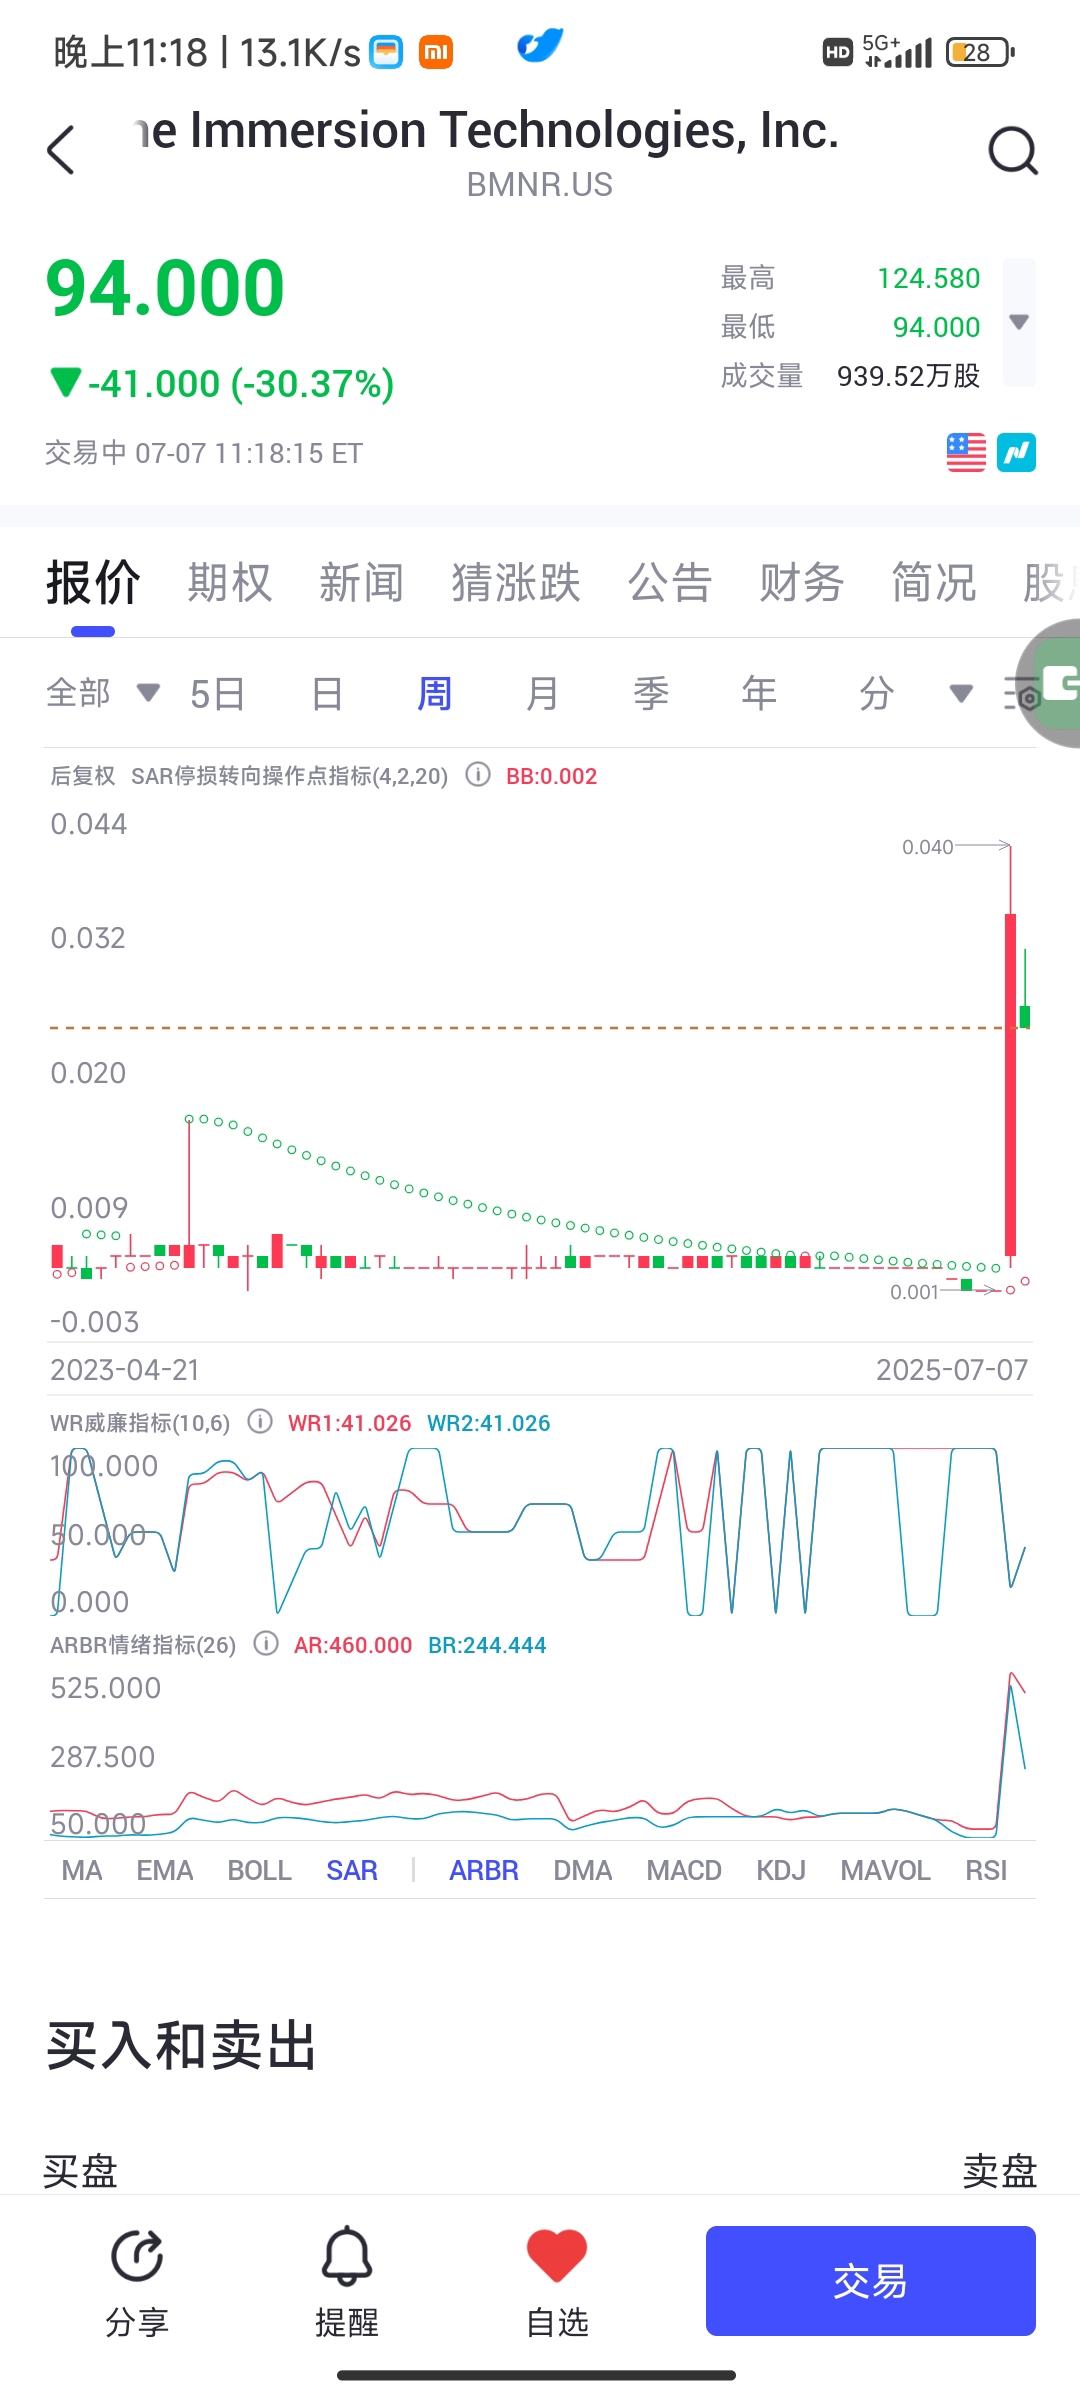Tap the info icon beside SAR indicator

tap(478, 775)
